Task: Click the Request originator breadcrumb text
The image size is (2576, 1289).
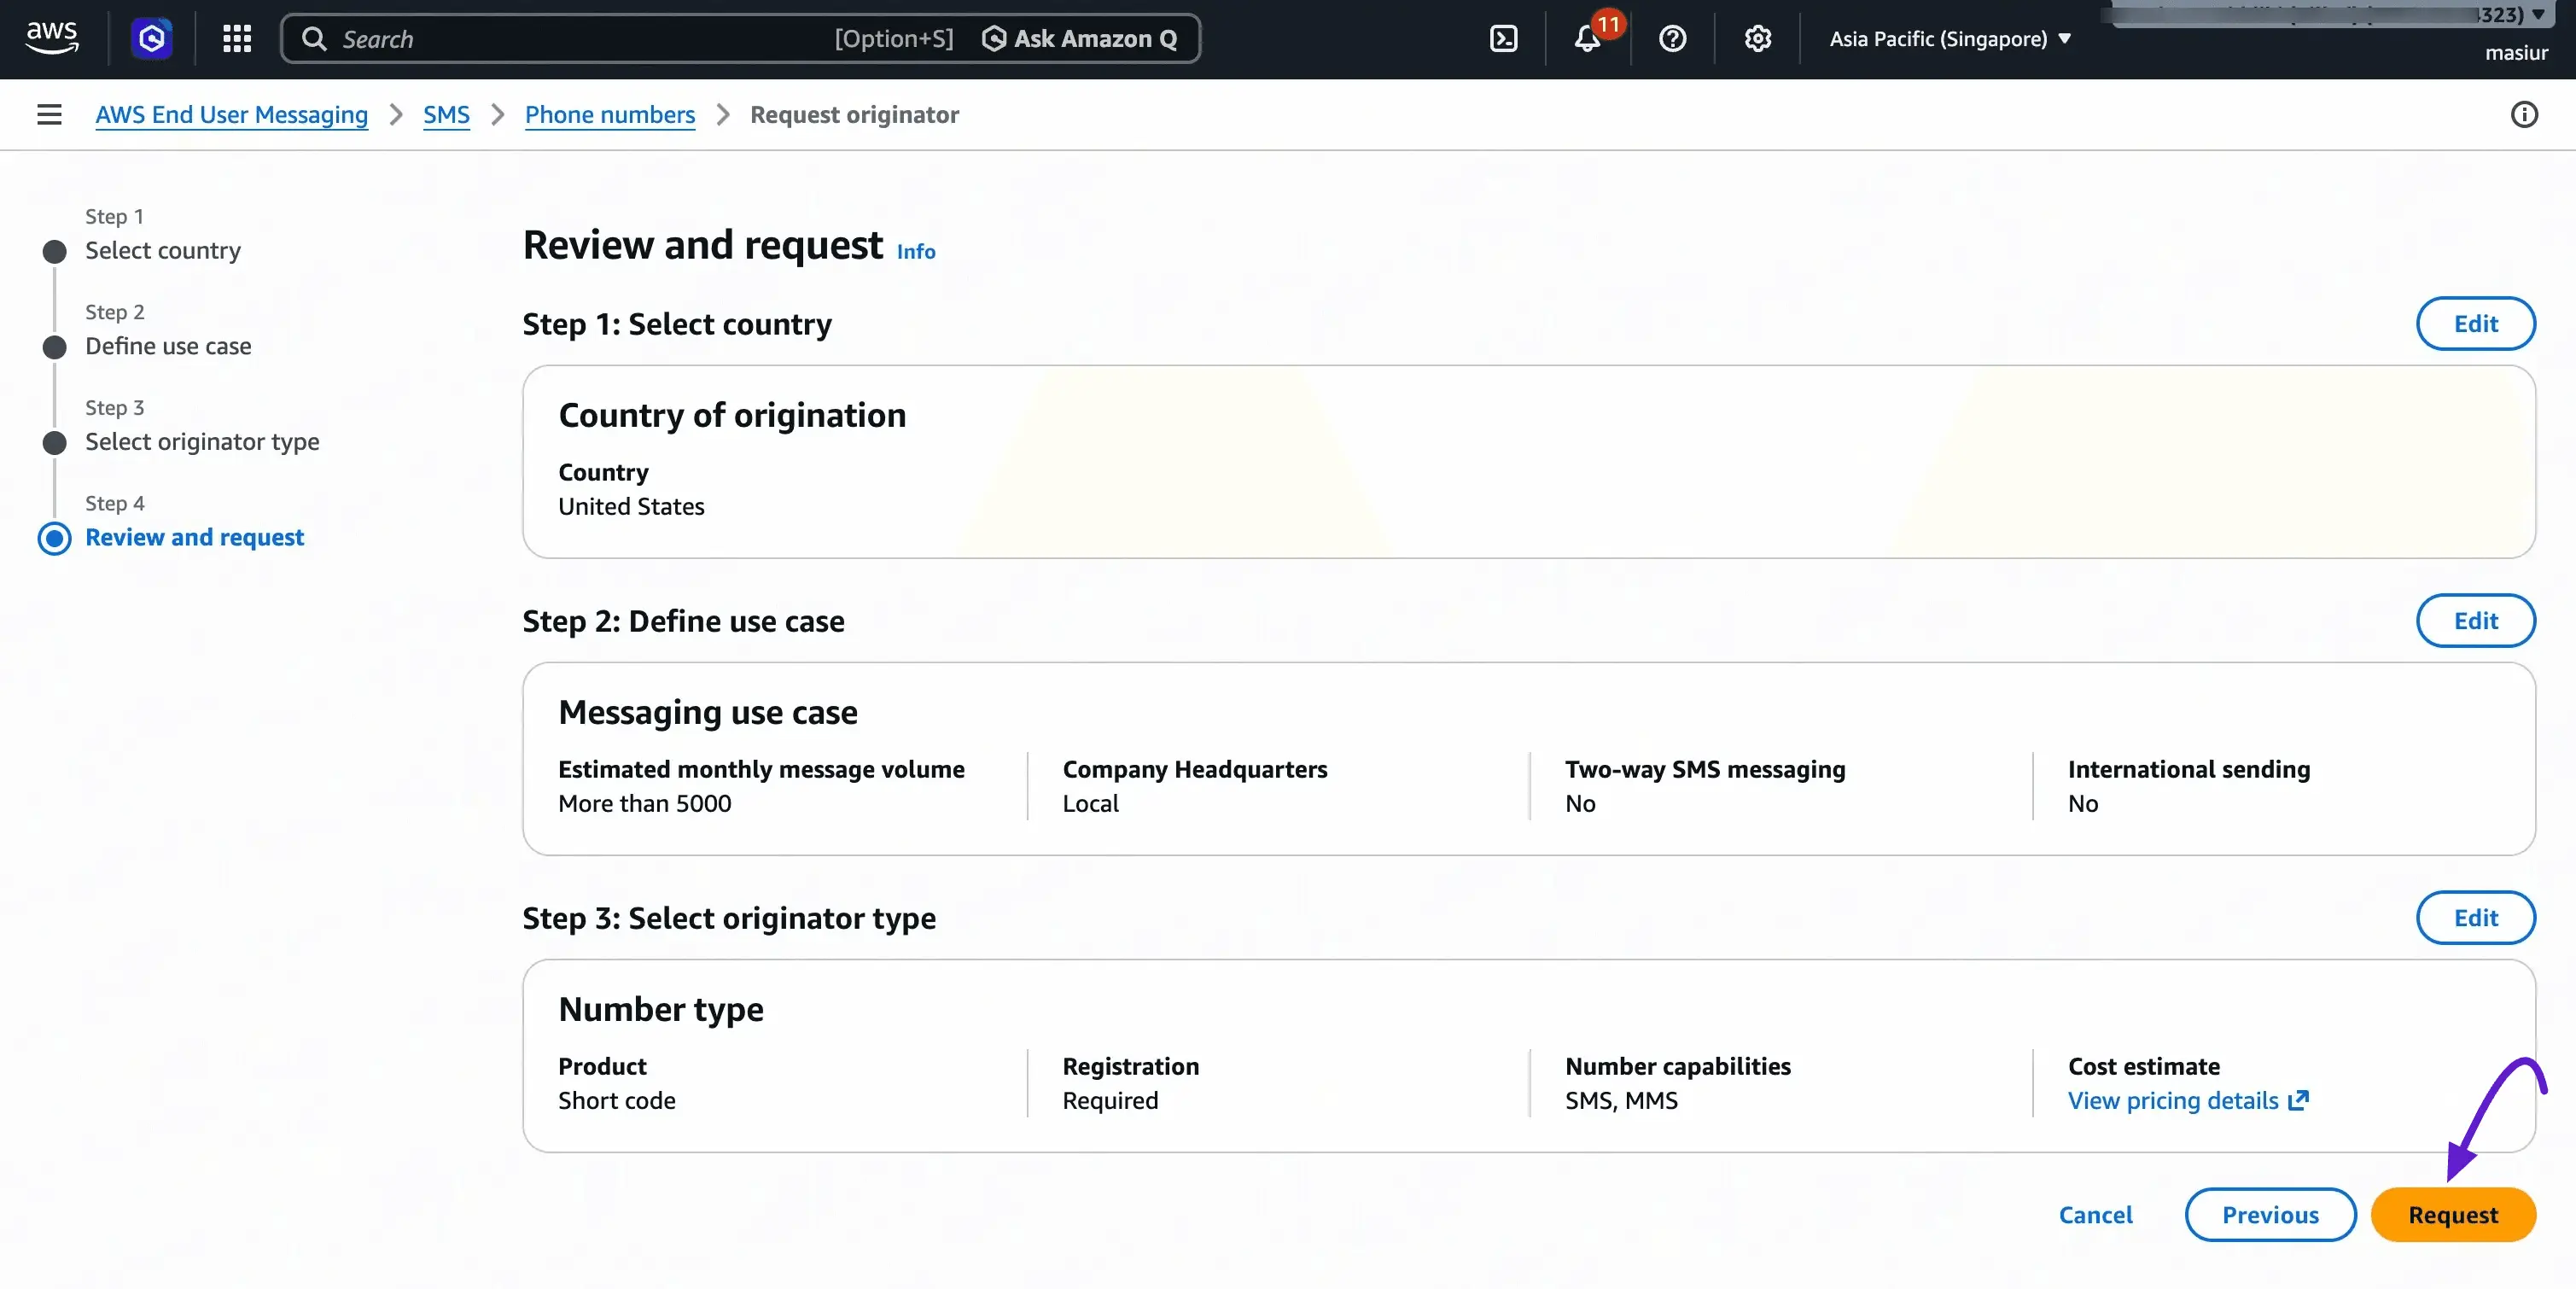Action: coord(855,115)
